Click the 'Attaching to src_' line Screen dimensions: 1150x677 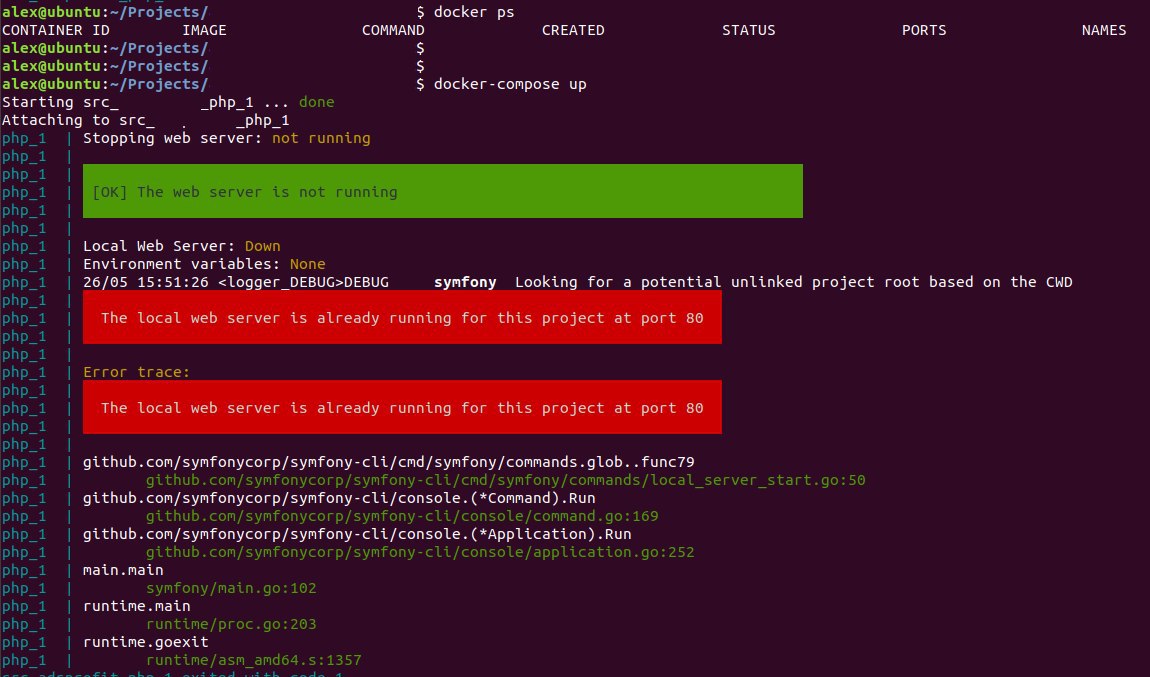tap(145, 120)
